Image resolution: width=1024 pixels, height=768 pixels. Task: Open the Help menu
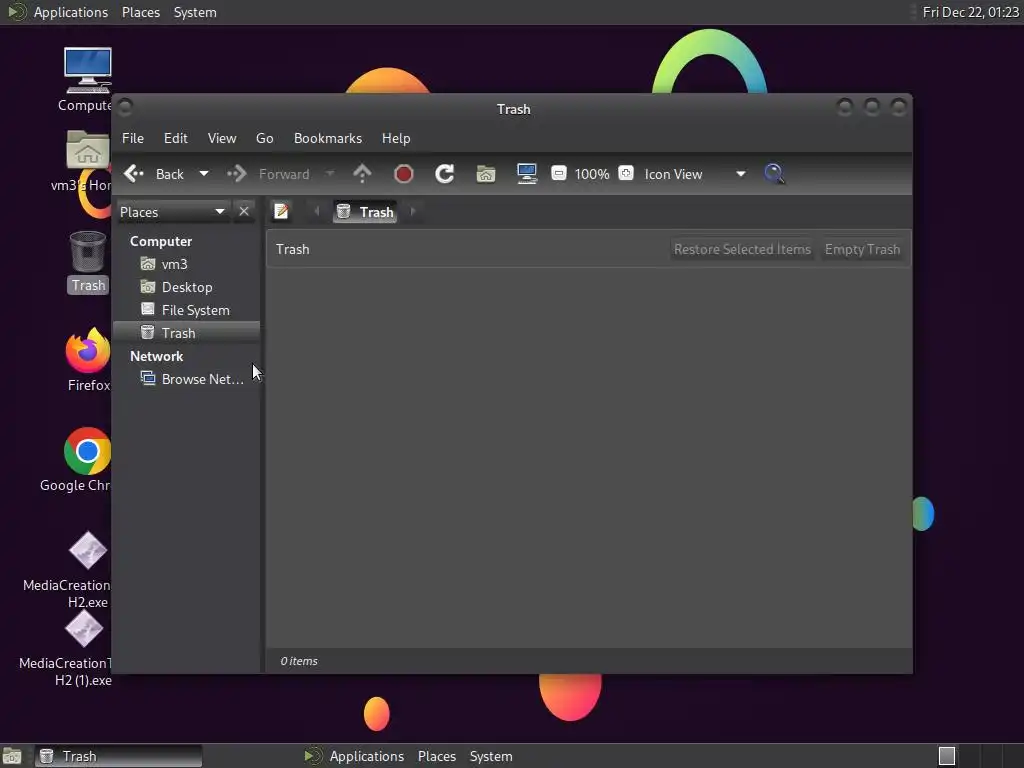396,138
